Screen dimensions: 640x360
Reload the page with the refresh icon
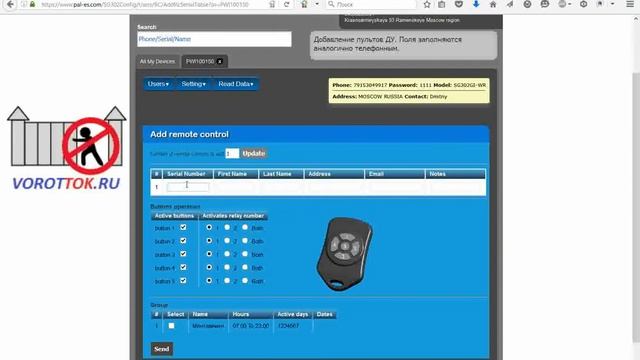[x=287, y=4]
